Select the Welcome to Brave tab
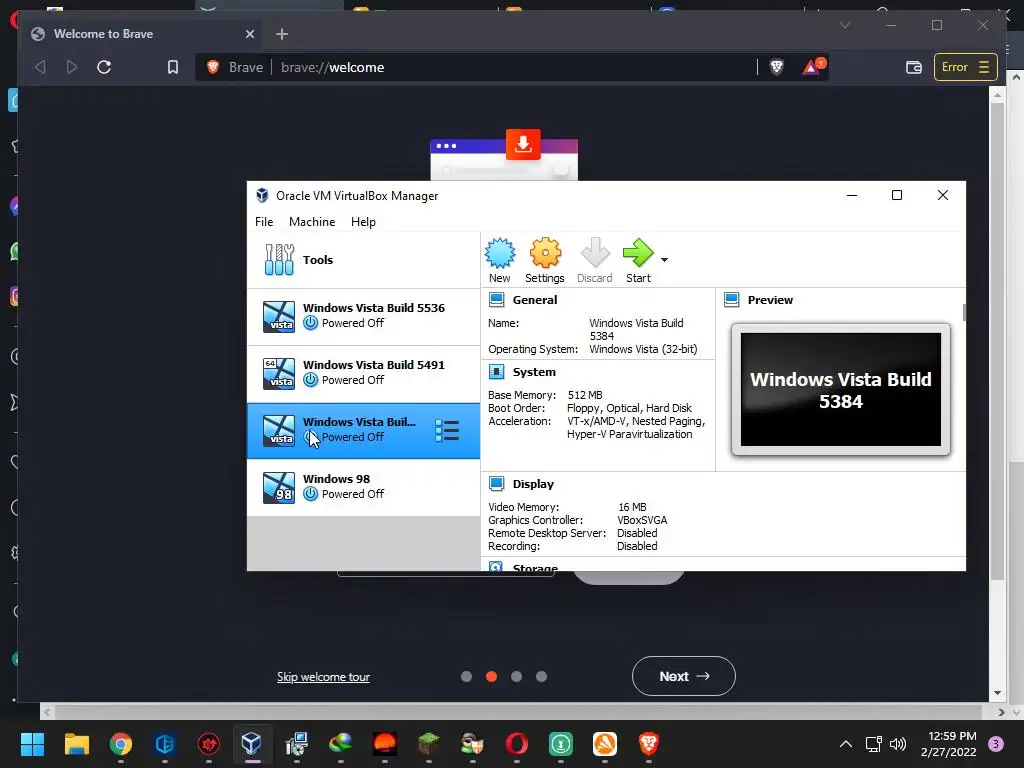 click(142, 34)
